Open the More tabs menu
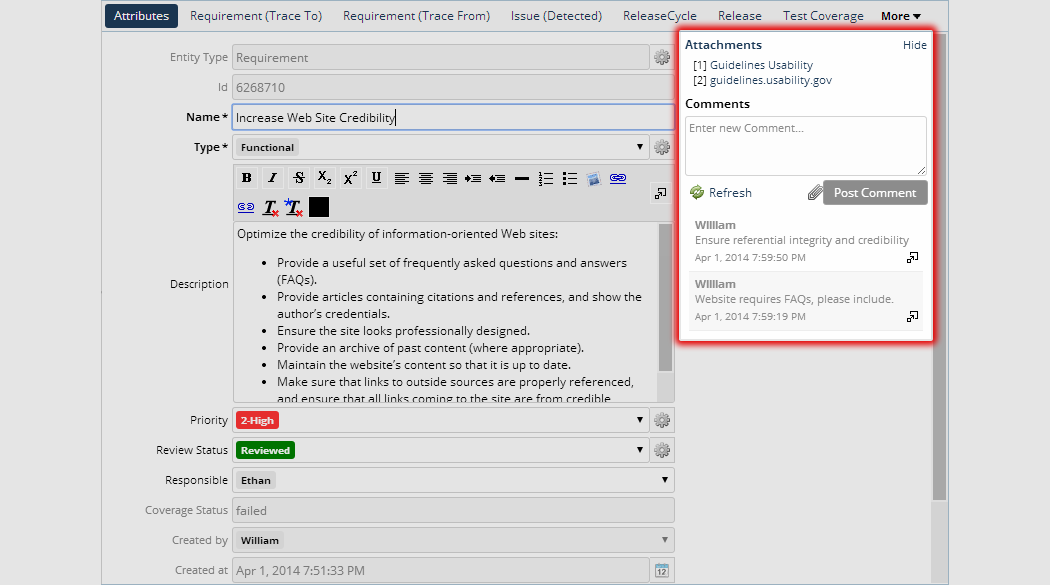 [900, 16]
